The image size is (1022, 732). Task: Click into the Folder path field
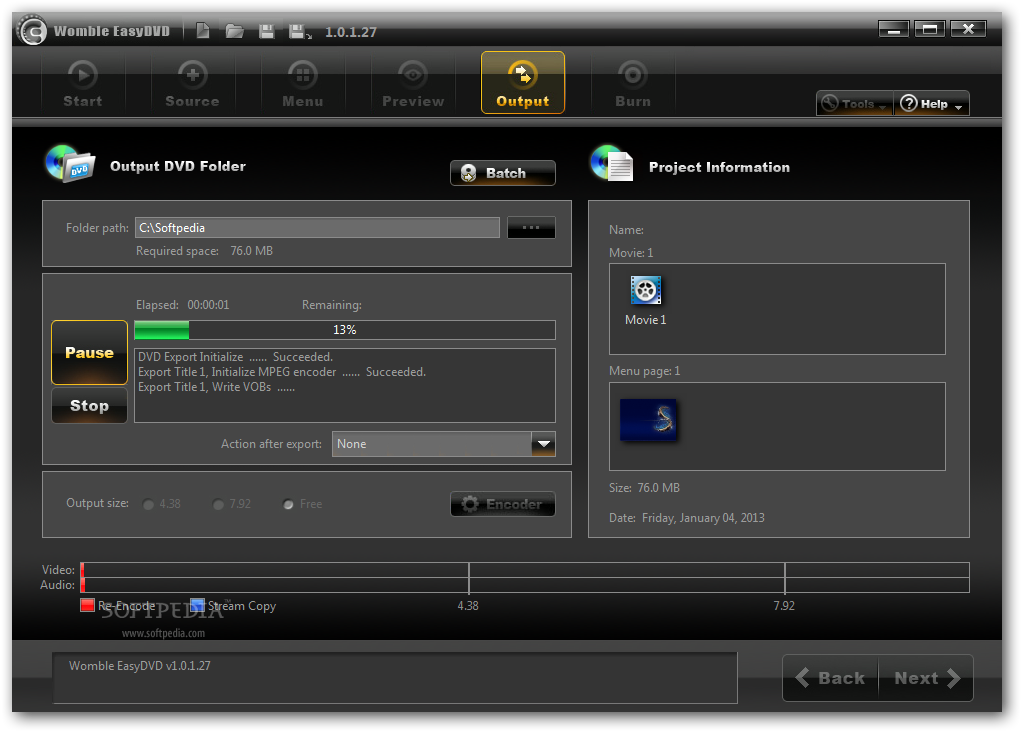pyautogui.click(x=317, y=227)
